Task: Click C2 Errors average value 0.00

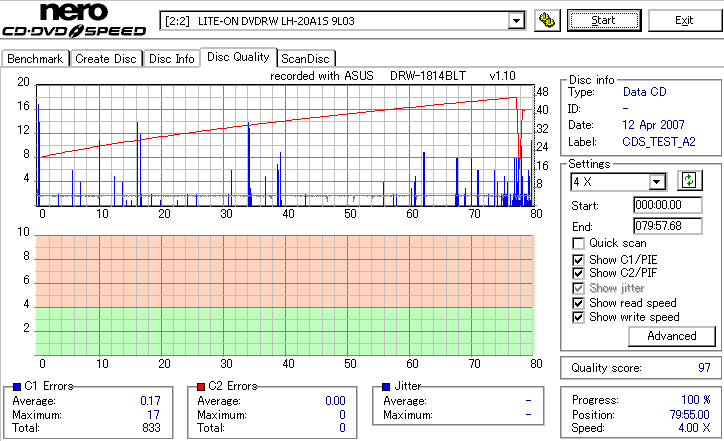Action: point(335,401)
